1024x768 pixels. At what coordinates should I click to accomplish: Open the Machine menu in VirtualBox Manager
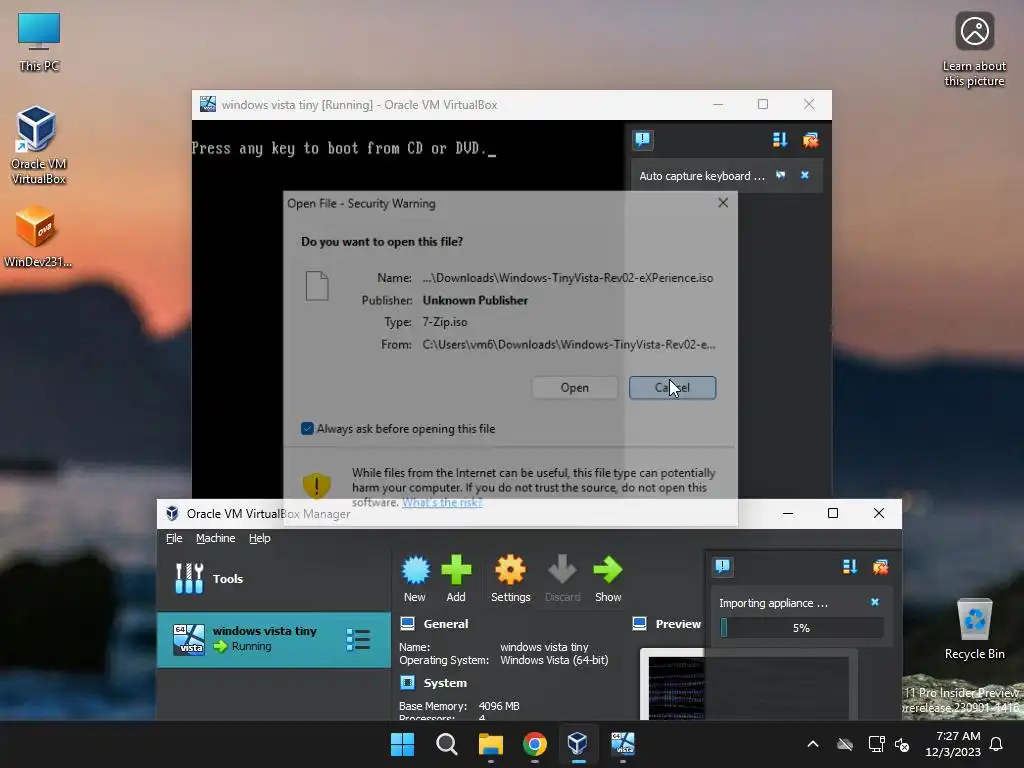(216, 538)
